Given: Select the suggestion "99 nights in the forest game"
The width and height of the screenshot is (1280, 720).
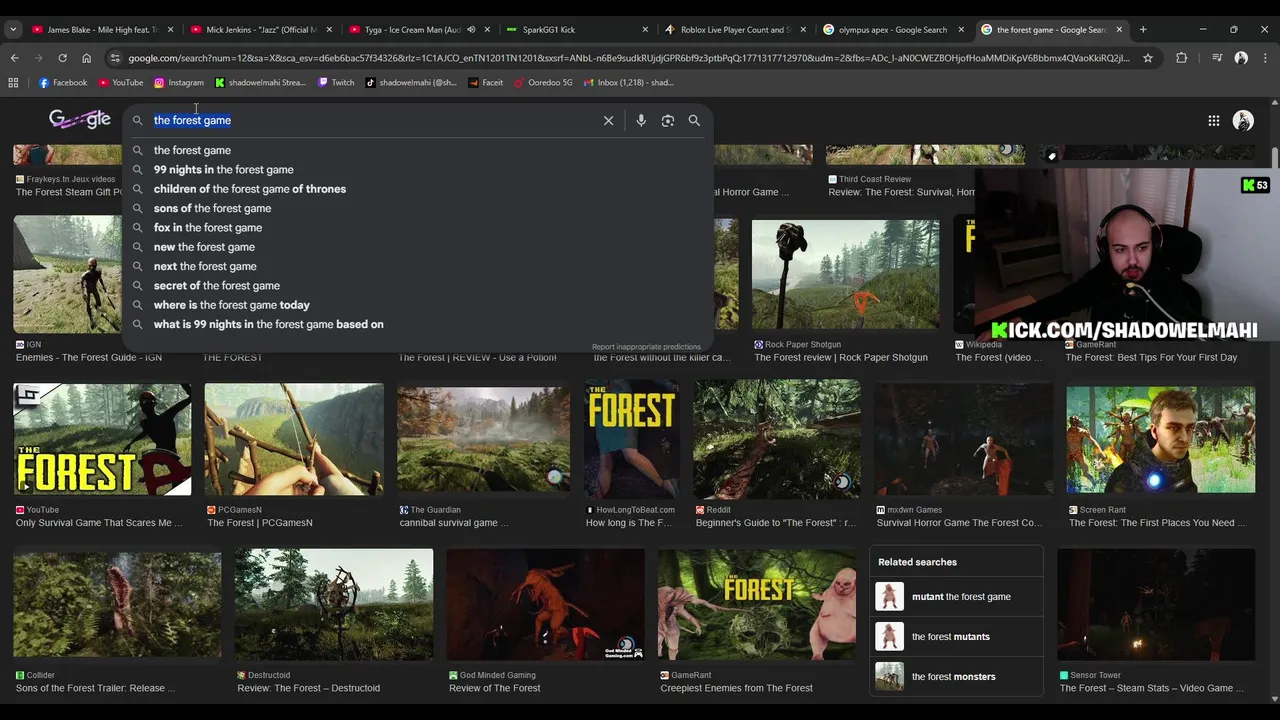Looking at the screenshot, I should click(223, 170).
